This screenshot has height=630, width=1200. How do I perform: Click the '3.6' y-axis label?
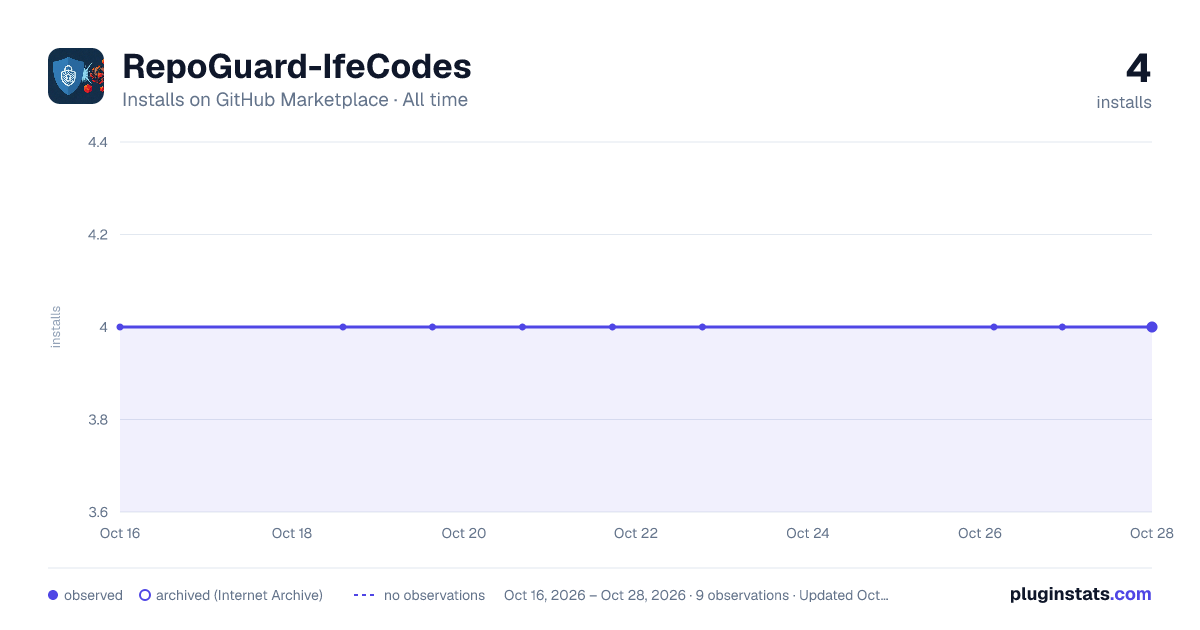tap(98, 512)
